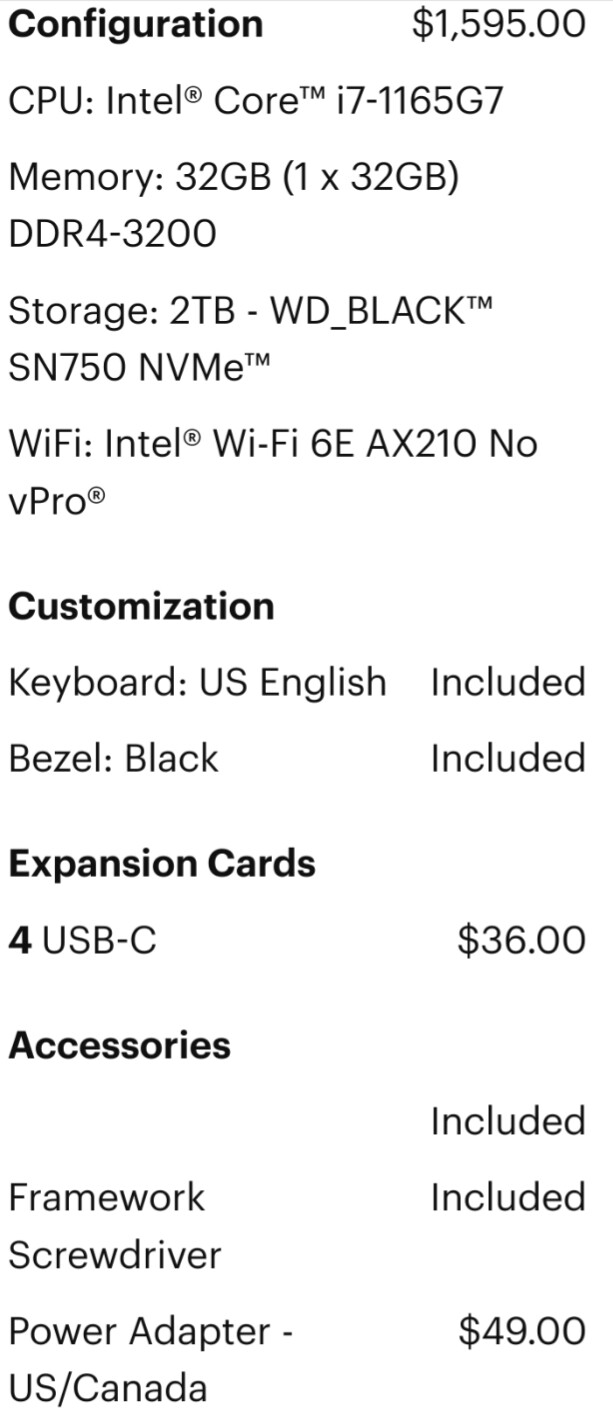Select the Power Adapter - US/Canada item
The width and height of the screenshot is (613, 1415).
tap(149, 1360)
